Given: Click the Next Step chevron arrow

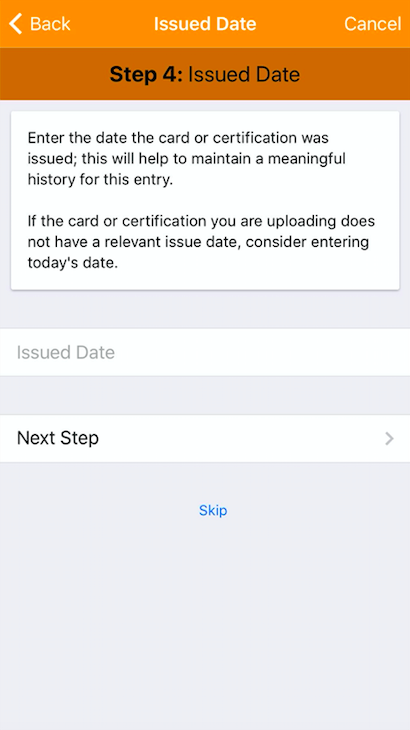Looking at the screenshot, I should [390, 439].
